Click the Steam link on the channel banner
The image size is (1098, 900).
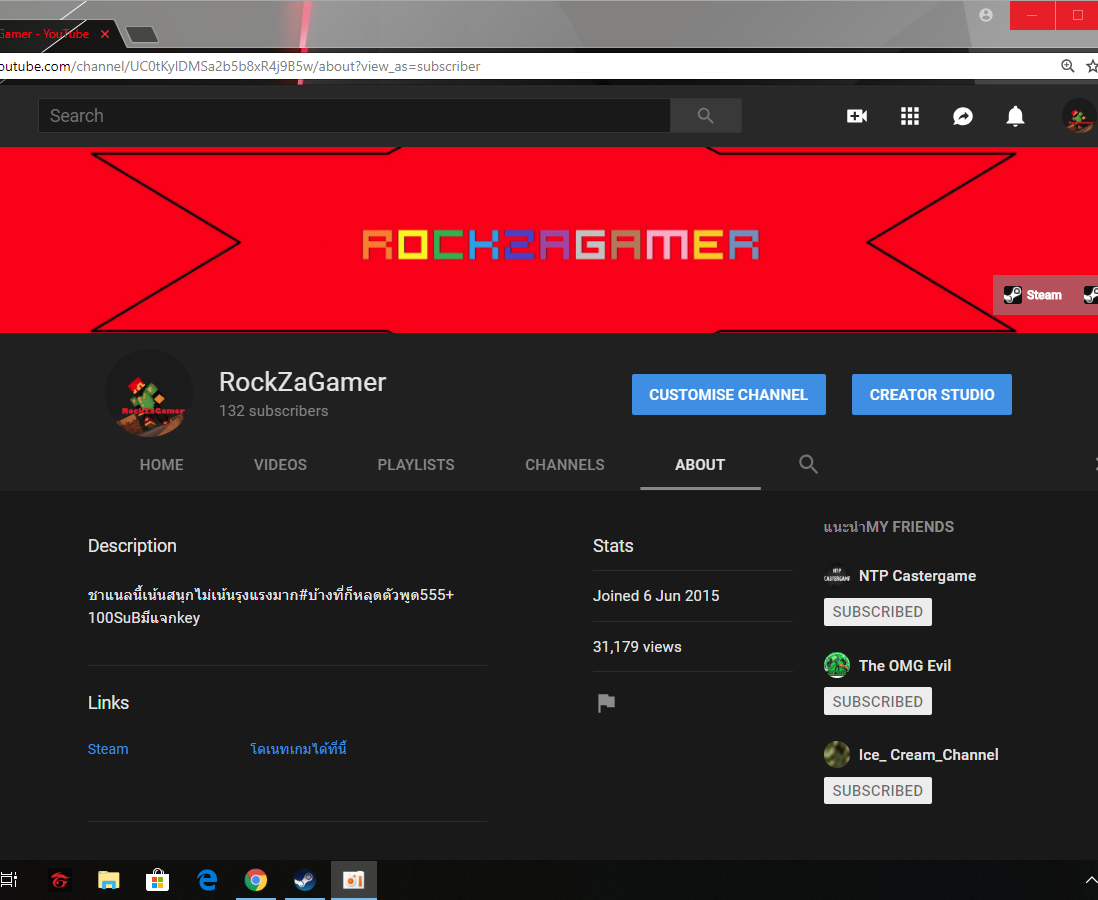(1034, 295)
